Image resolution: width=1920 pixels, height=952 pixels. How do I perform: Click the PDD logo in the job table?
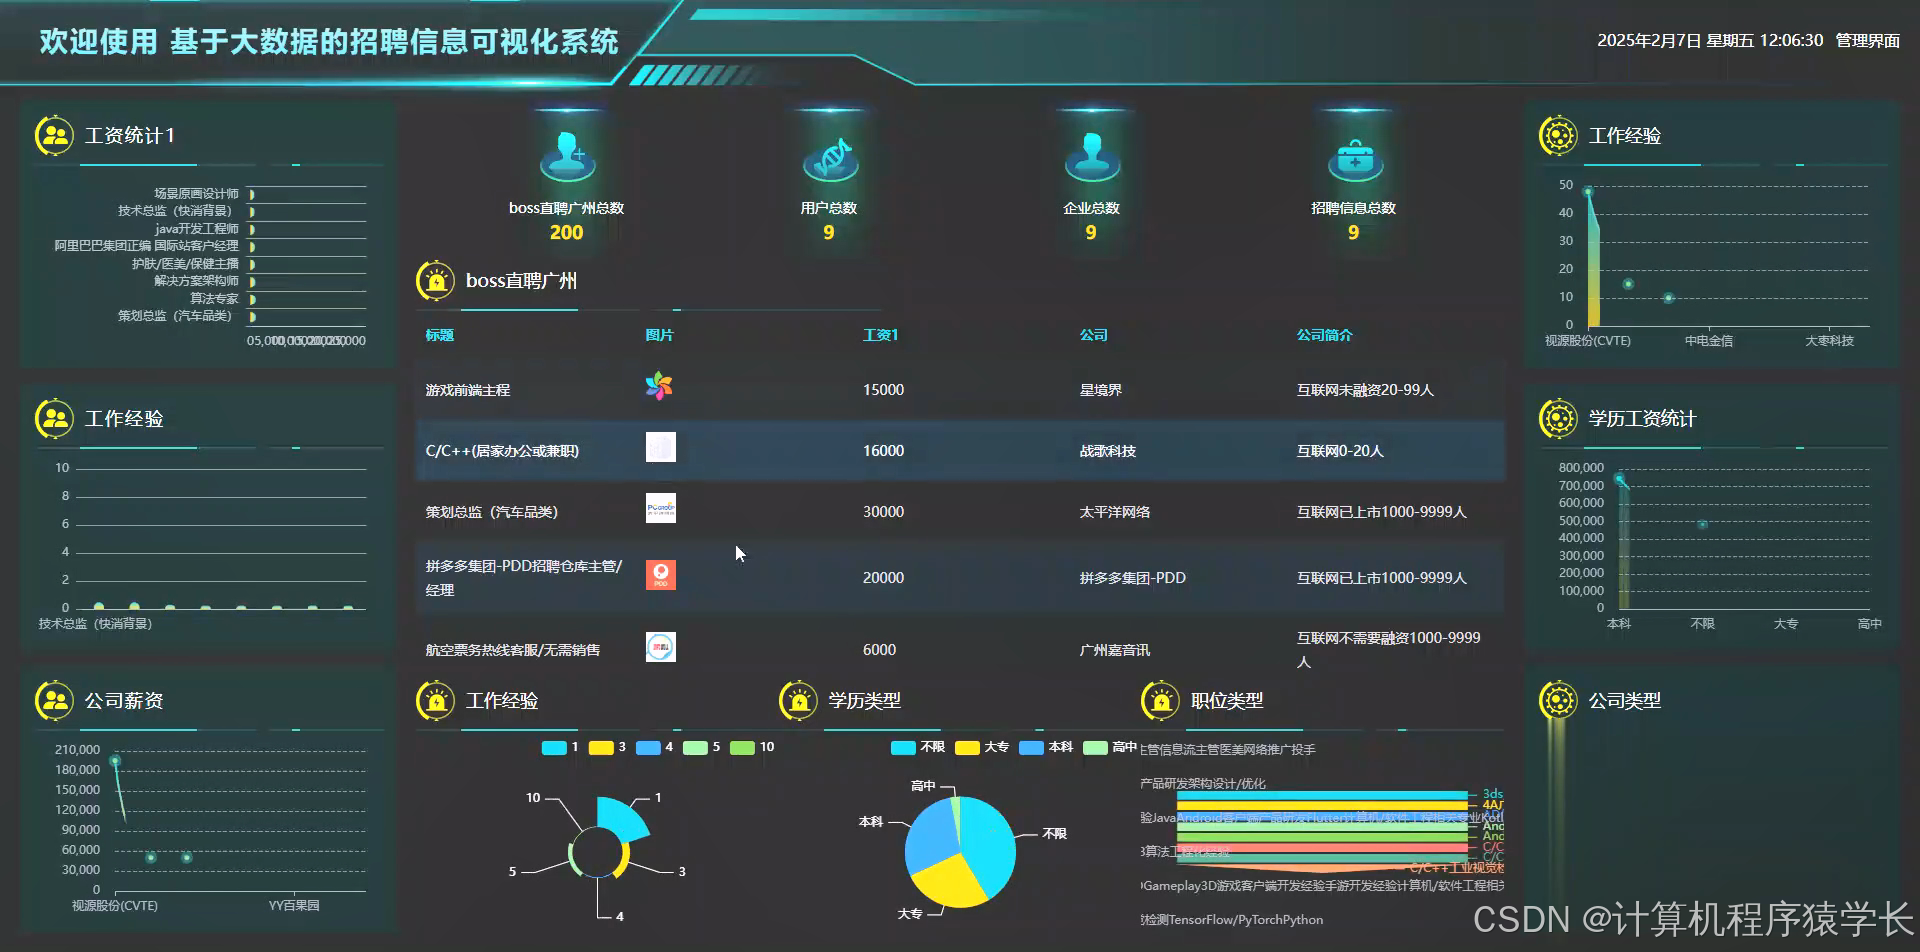pos(660,576)
